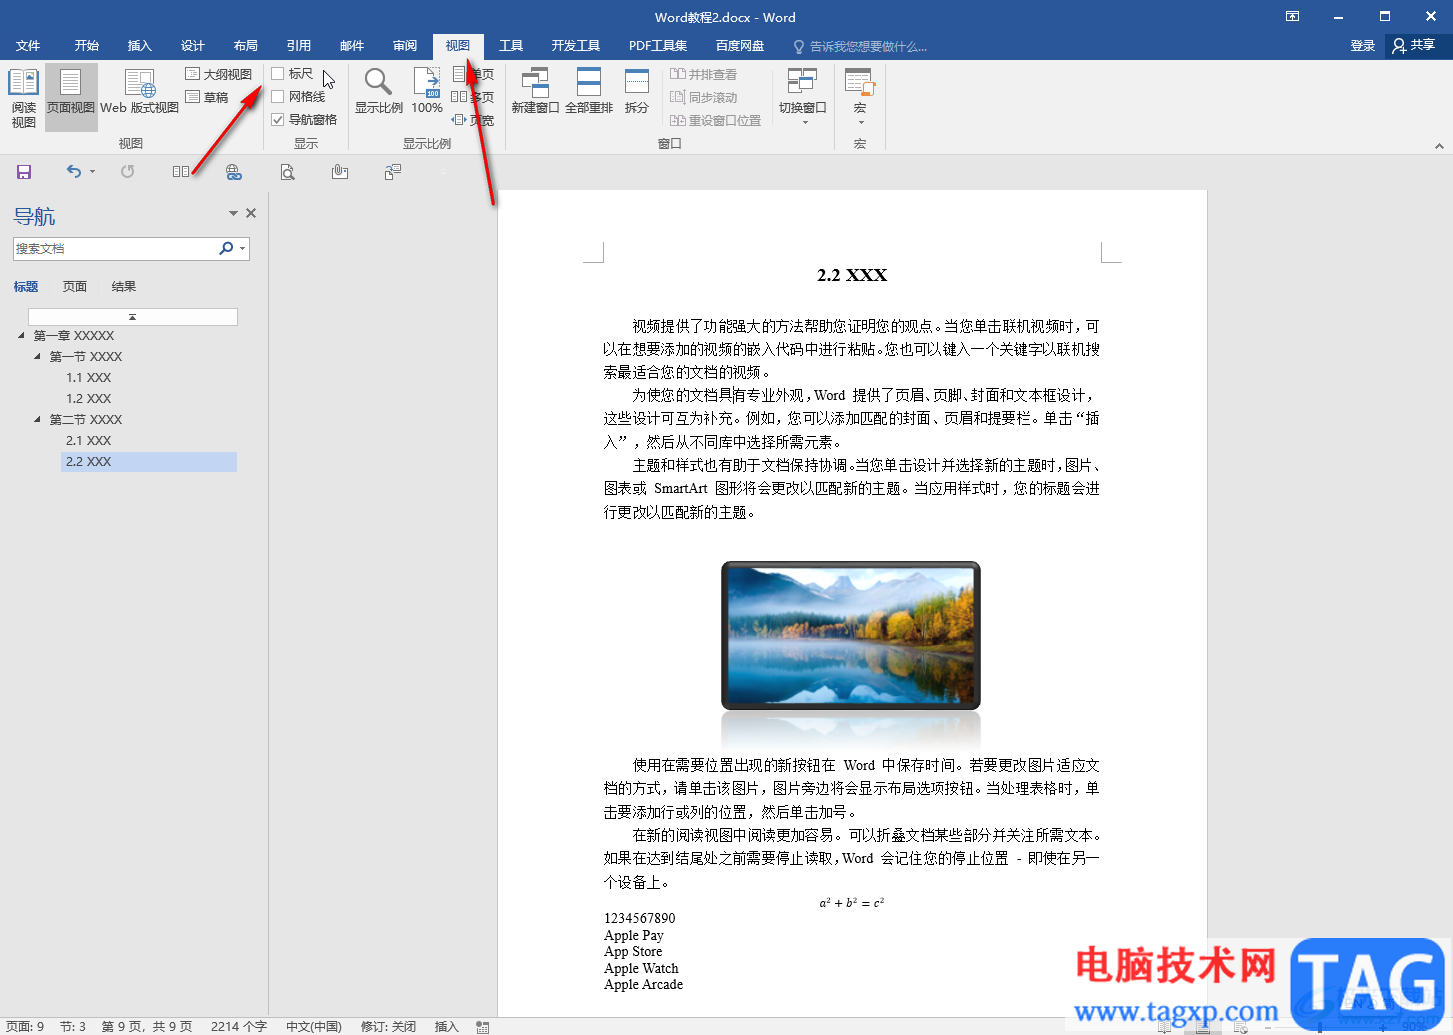Open the PDF工具集 tab

point(658,46)
